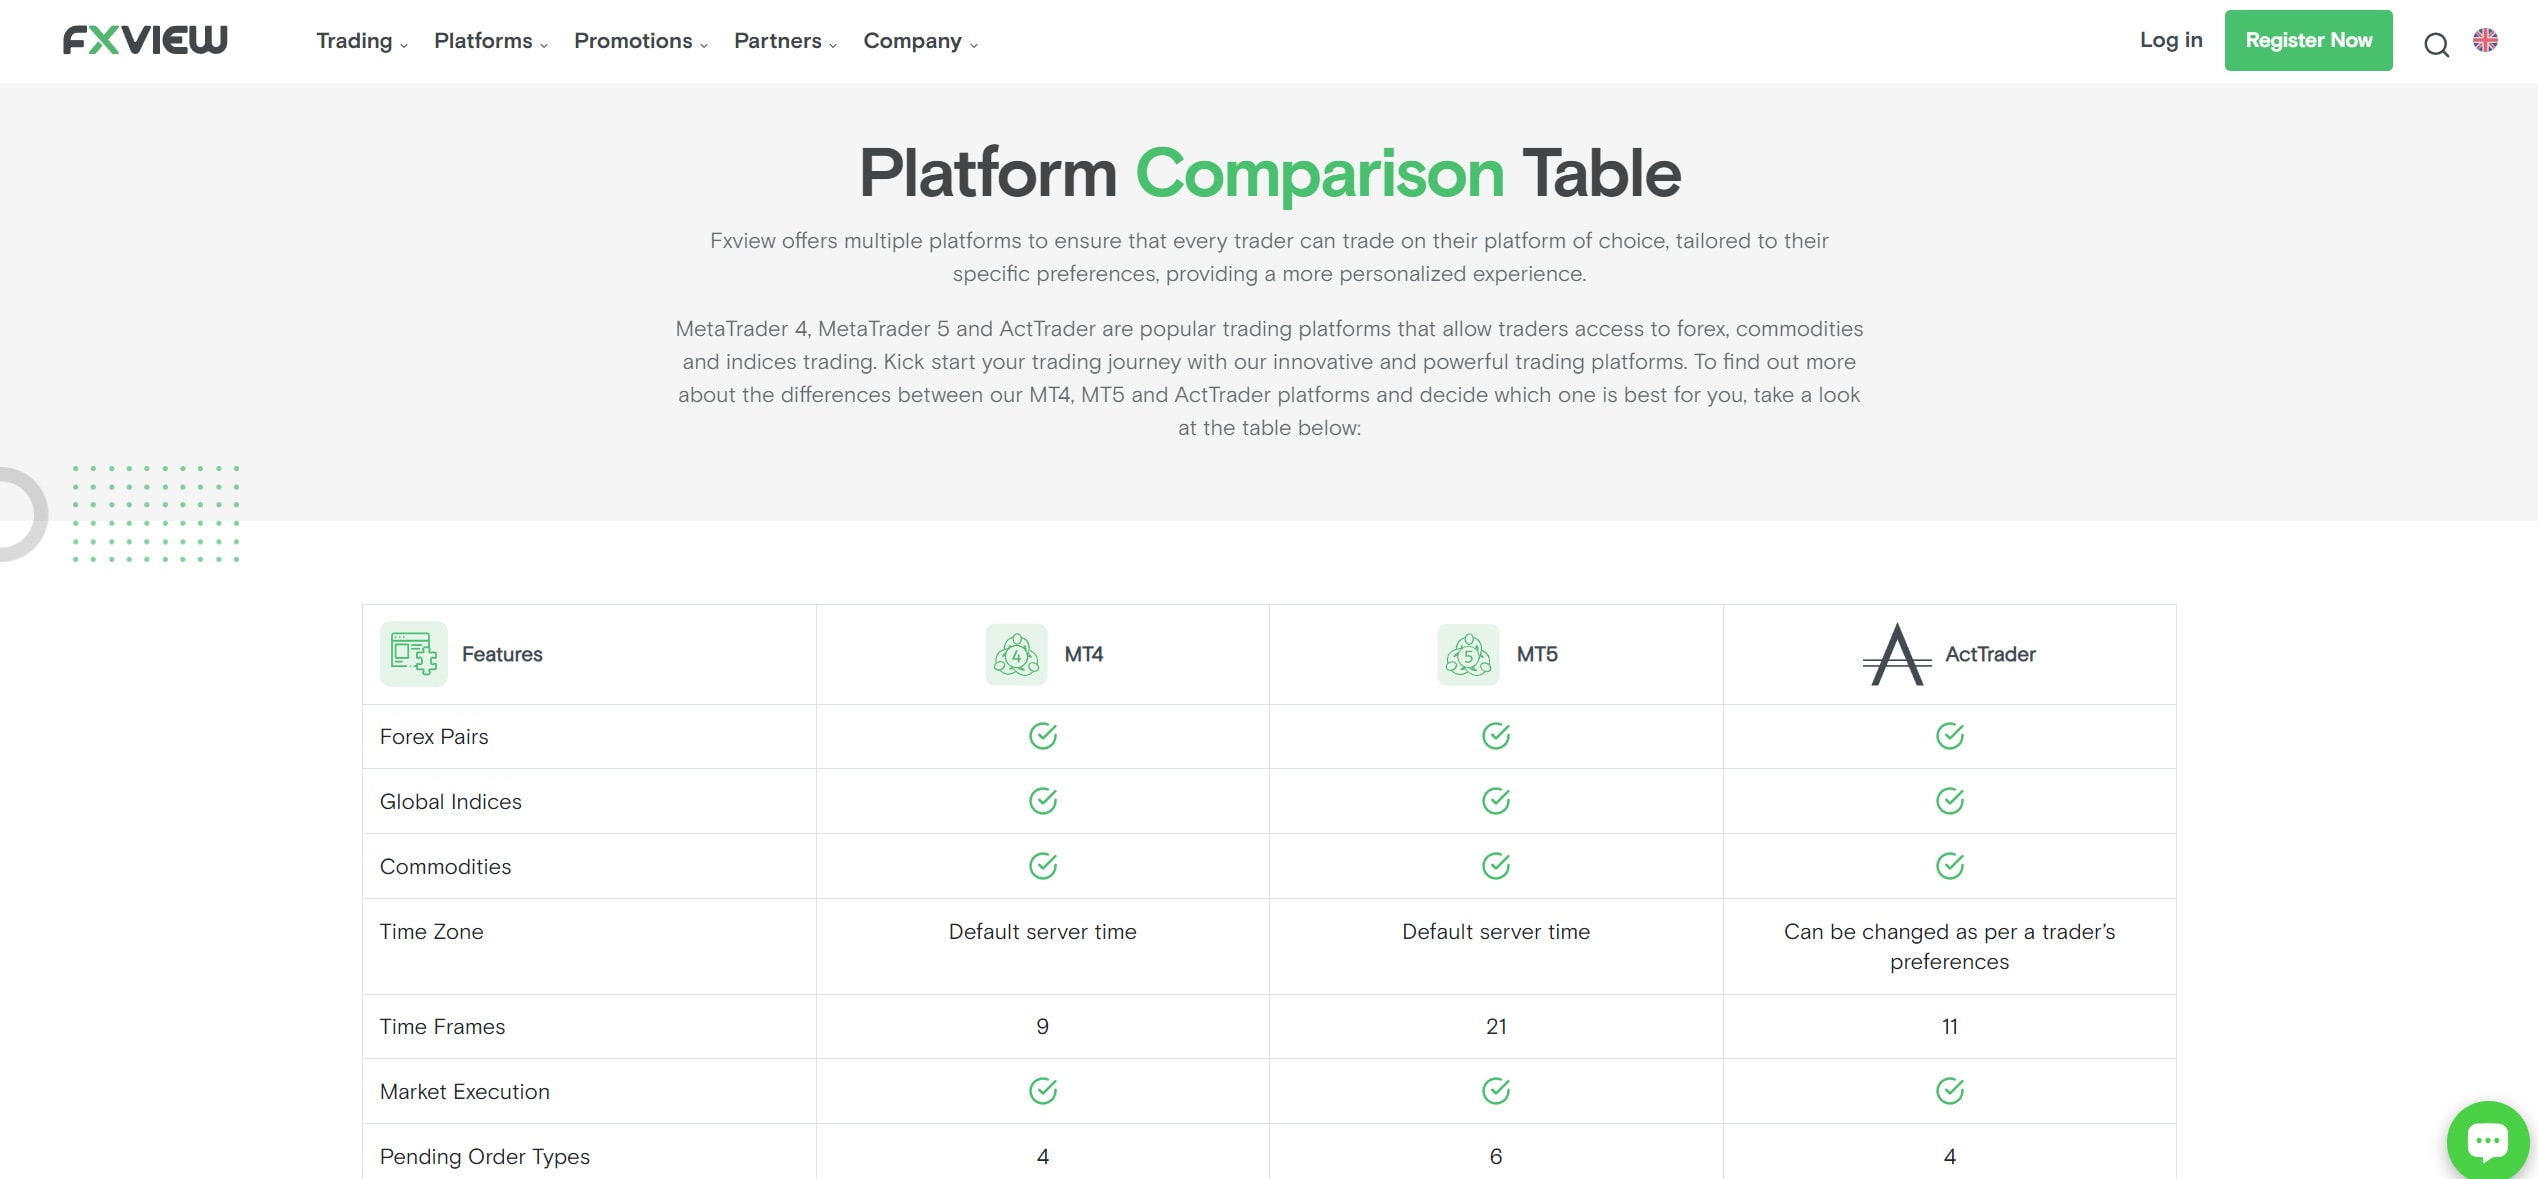Click Global Indices checkmark under MT4
Image resolution: width=2538 pixels, height=1179 pixels.
pos(1043,801)
